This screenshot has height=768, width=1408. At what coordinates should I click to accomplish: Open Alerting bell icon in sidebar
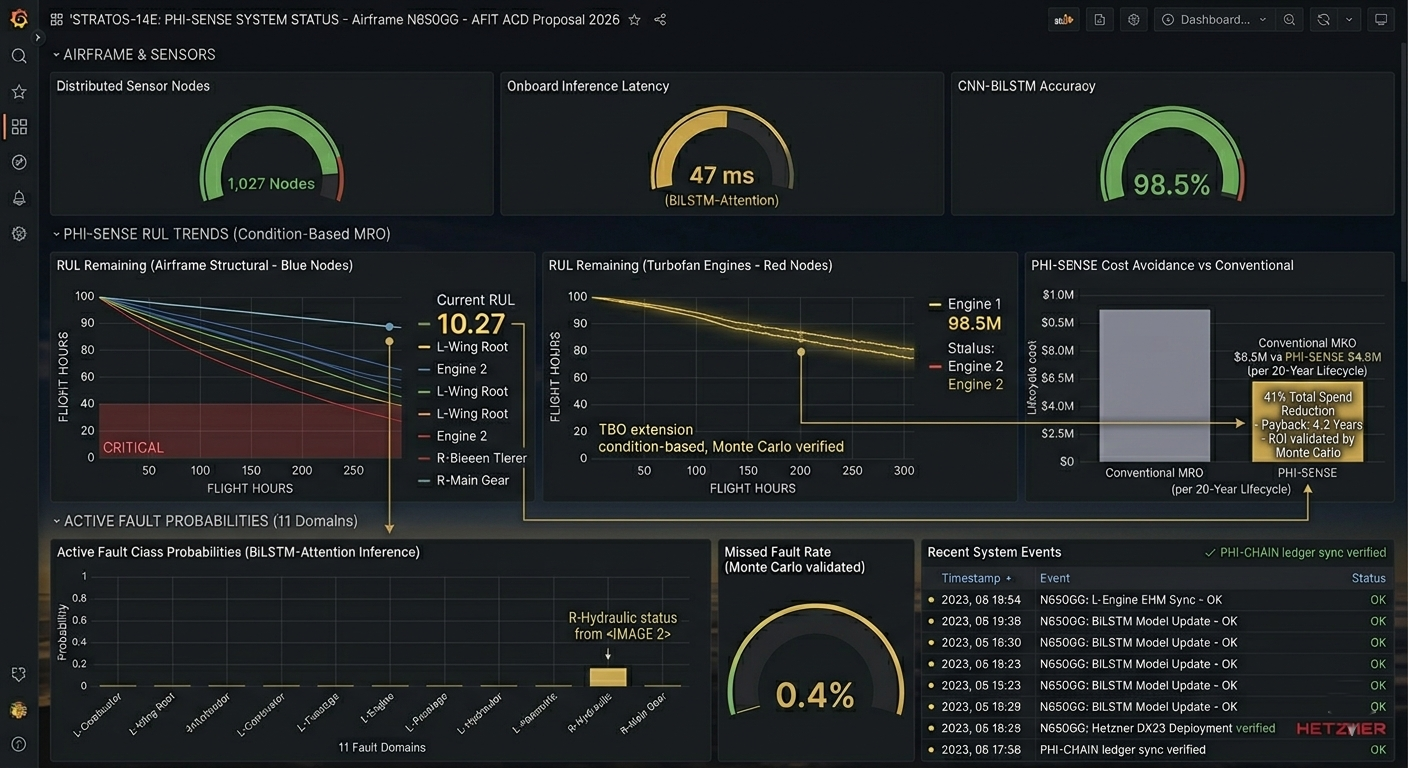click(18, 198)
